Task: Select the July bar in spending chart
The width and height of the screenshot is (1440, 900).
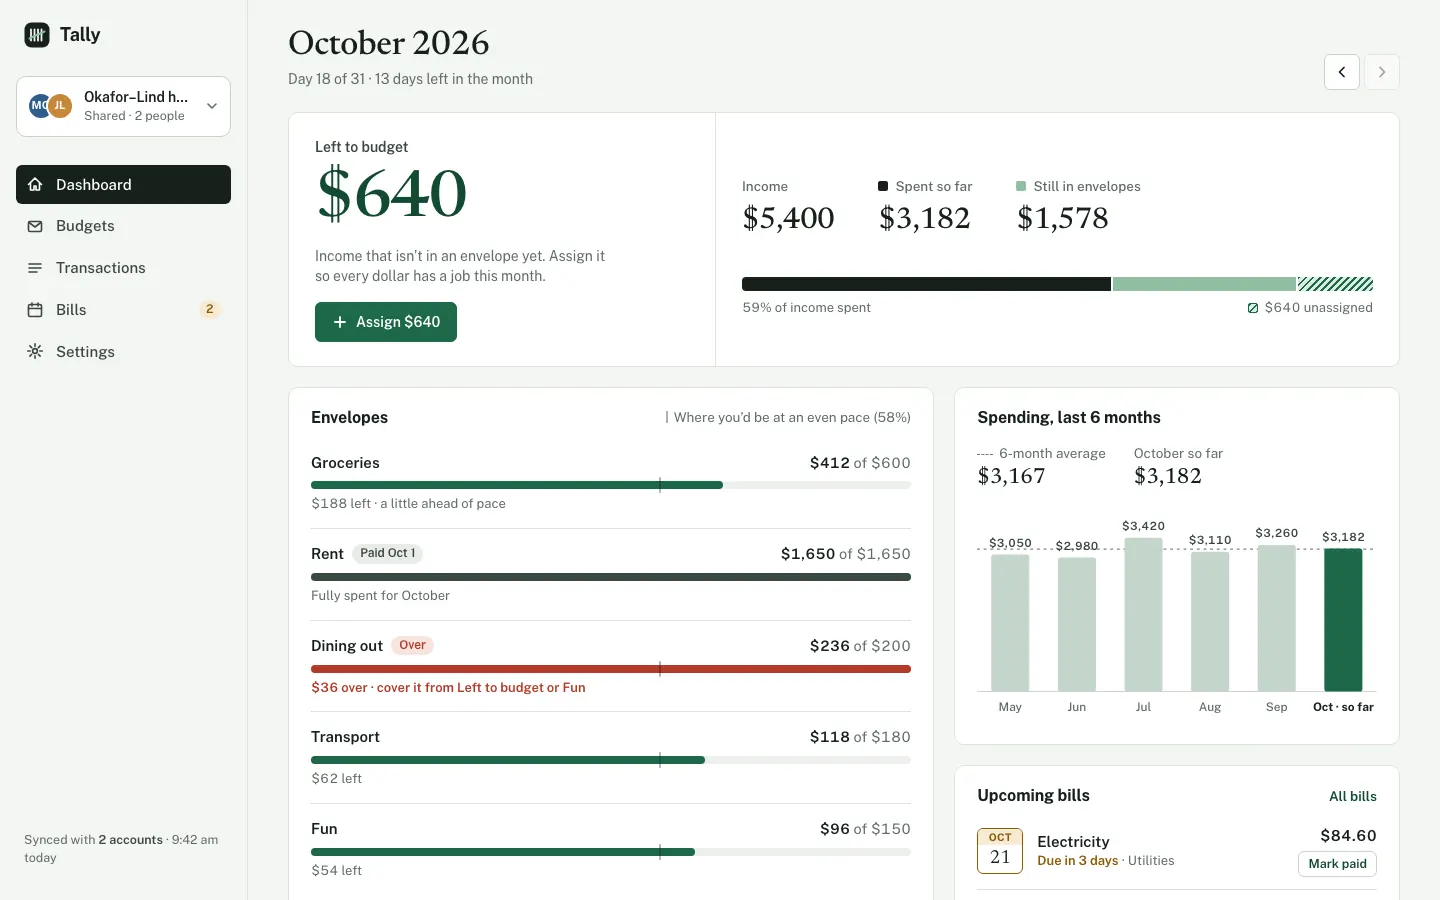Action: click(x=1143, y=615)
